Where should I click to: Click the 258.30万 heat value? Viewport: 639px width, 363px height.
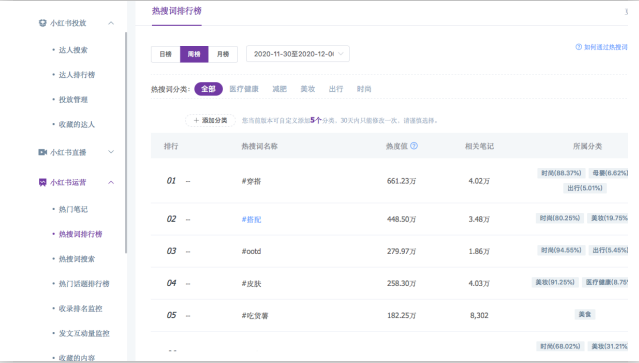pos(401,284)
